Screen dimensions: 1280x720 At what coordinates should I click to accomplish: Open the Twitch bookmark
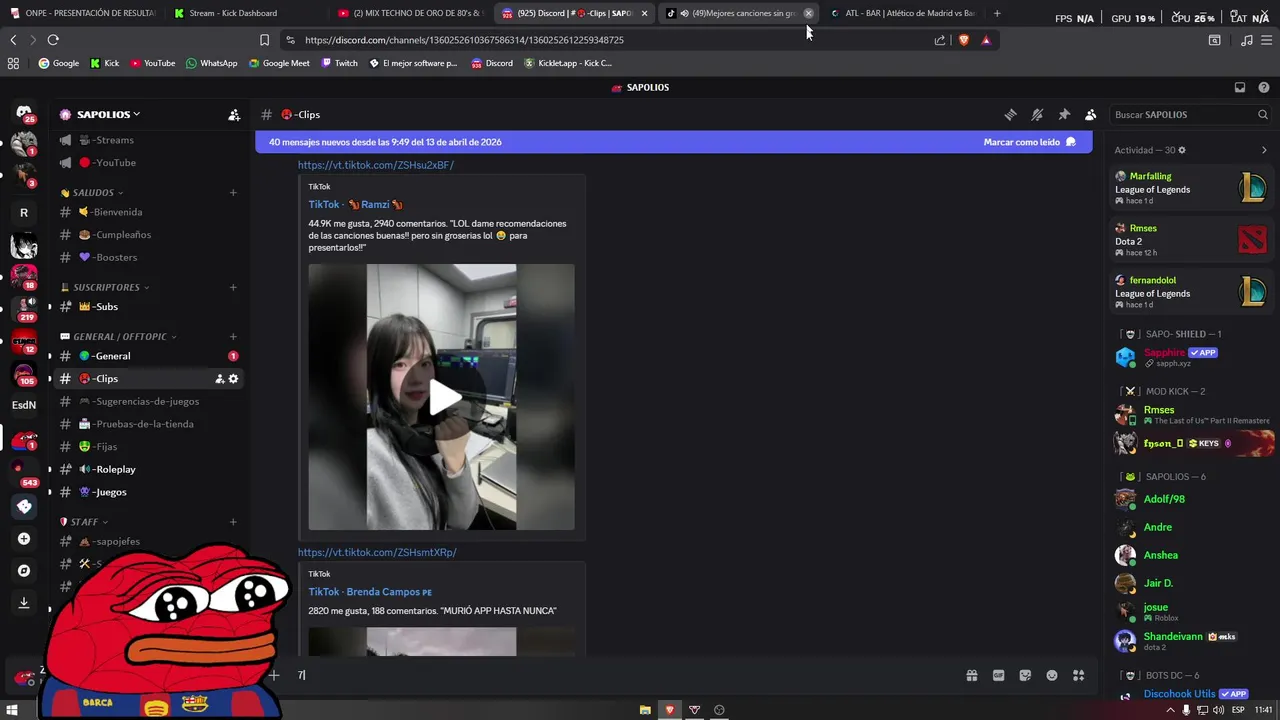(339, 63)
